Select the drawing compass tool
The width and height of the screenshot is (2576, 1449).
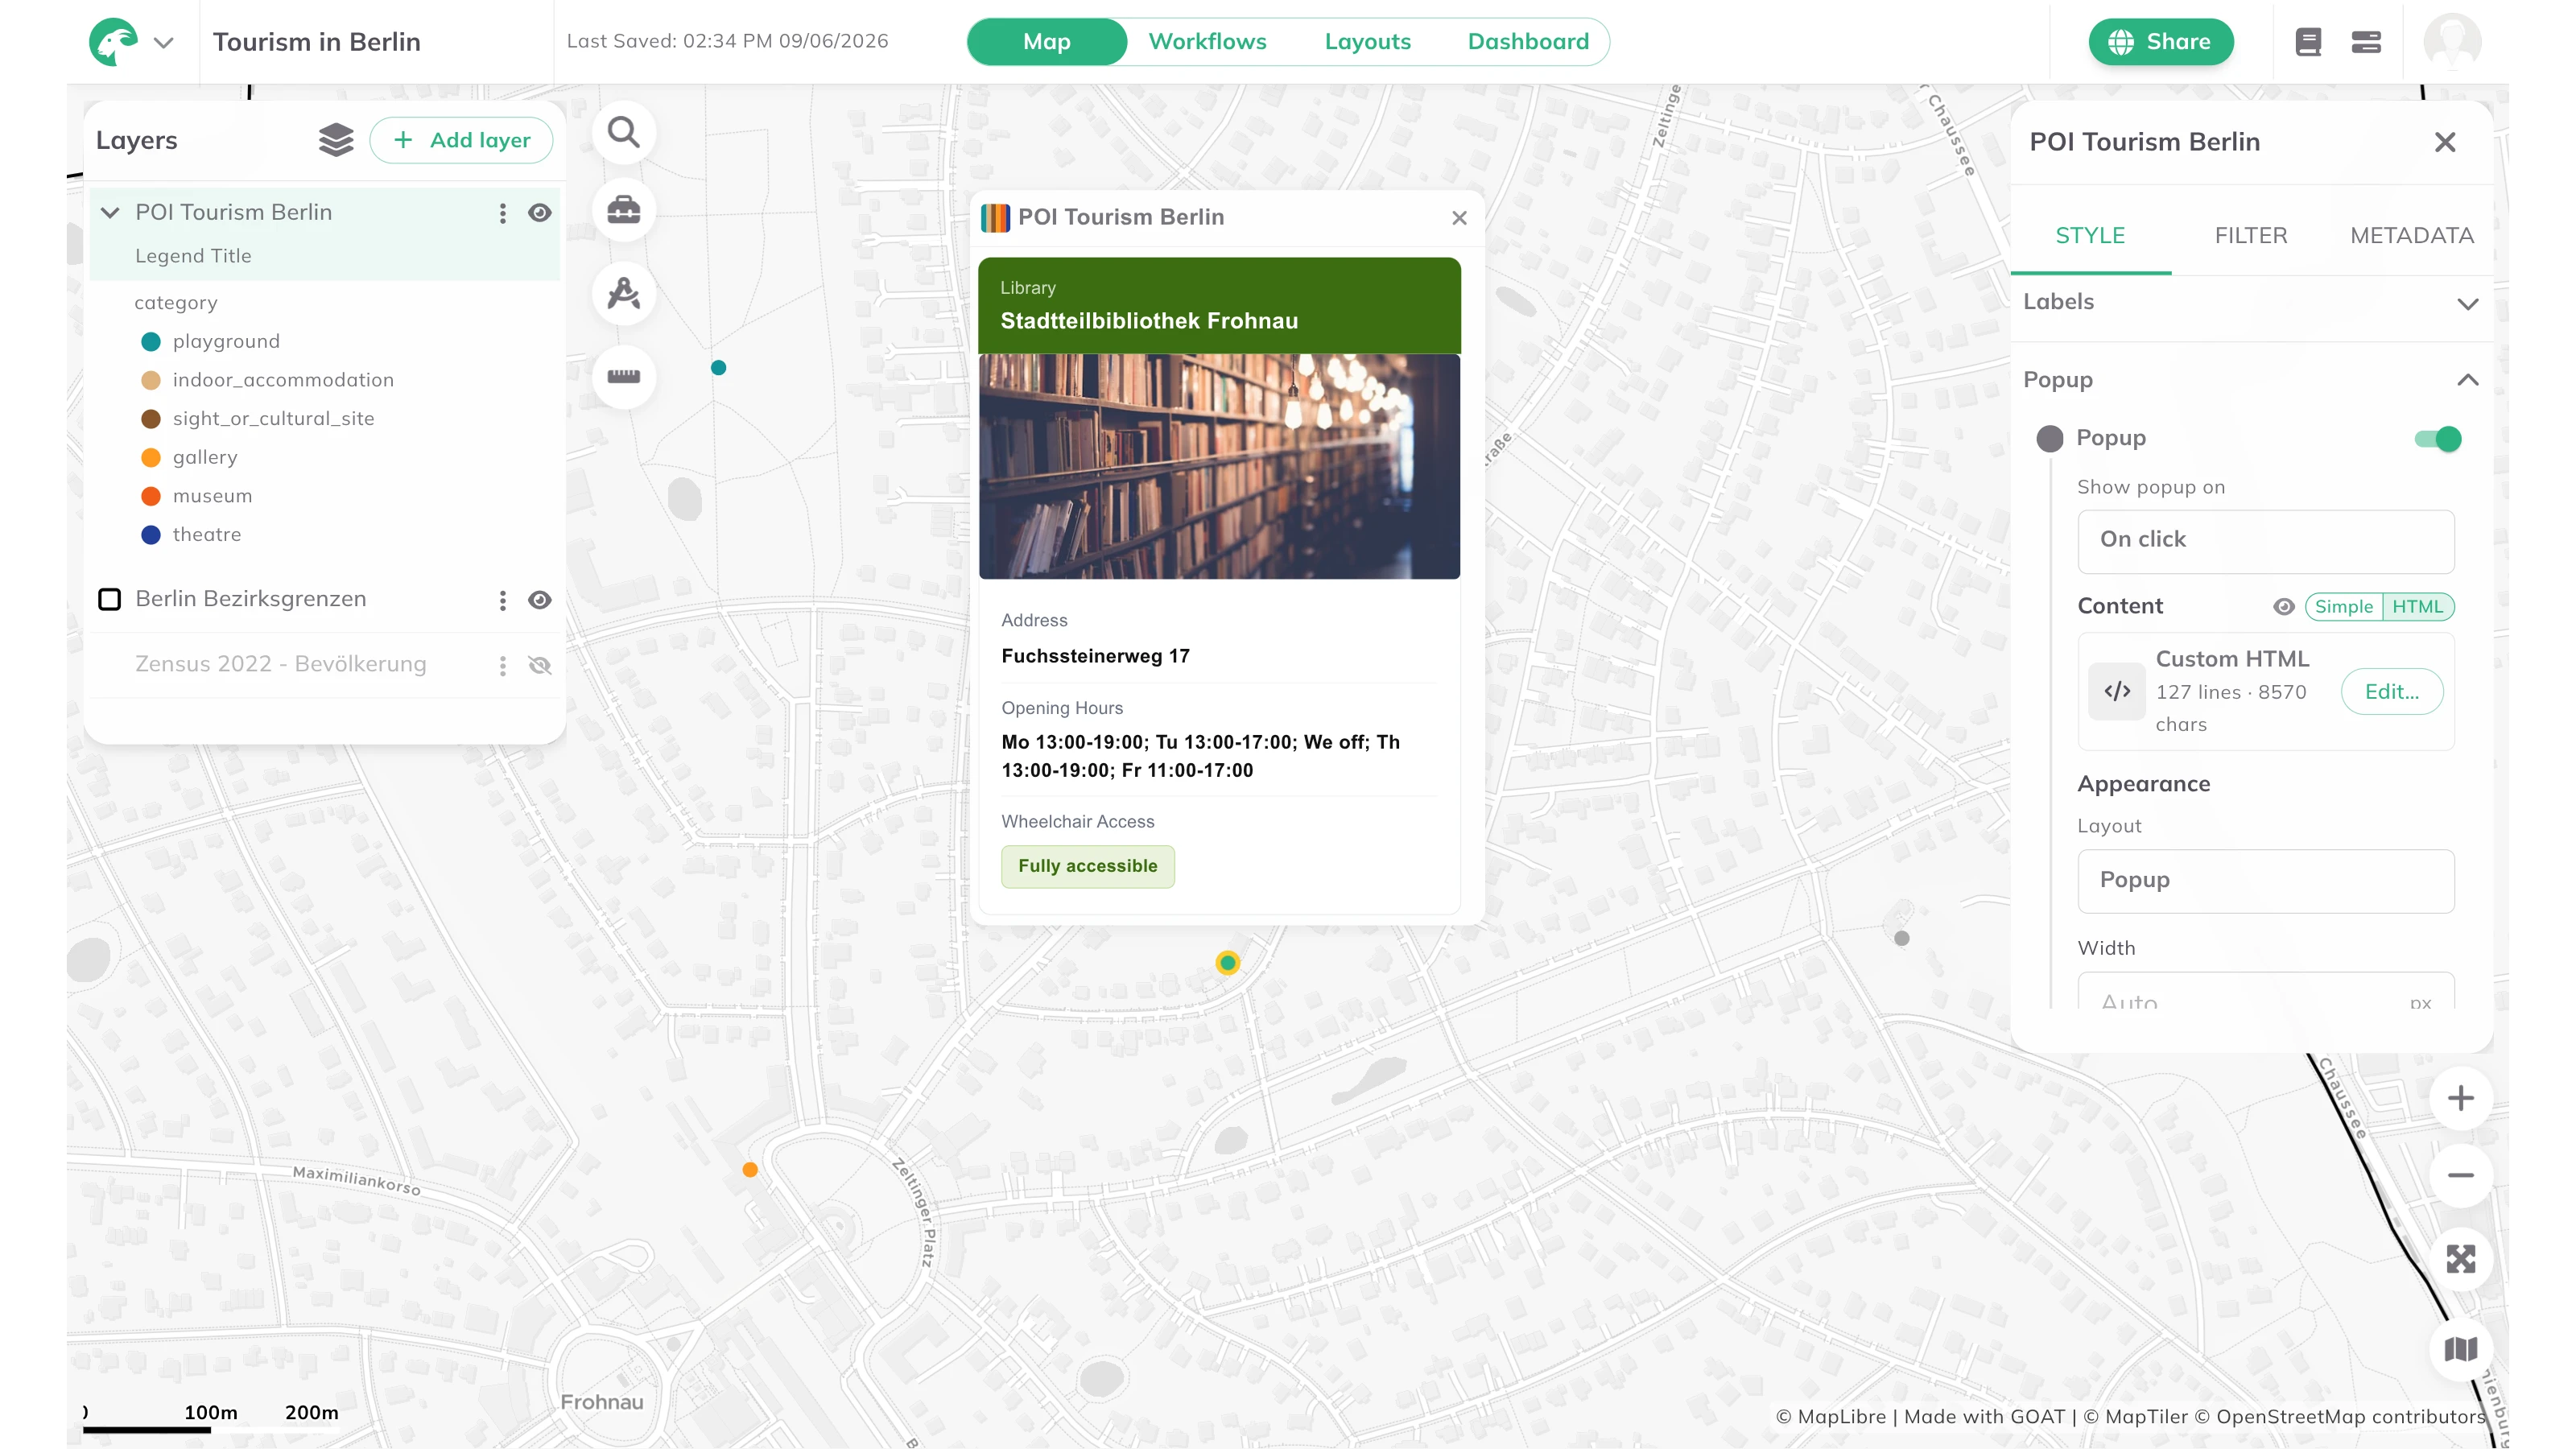(x=624, y=293)
